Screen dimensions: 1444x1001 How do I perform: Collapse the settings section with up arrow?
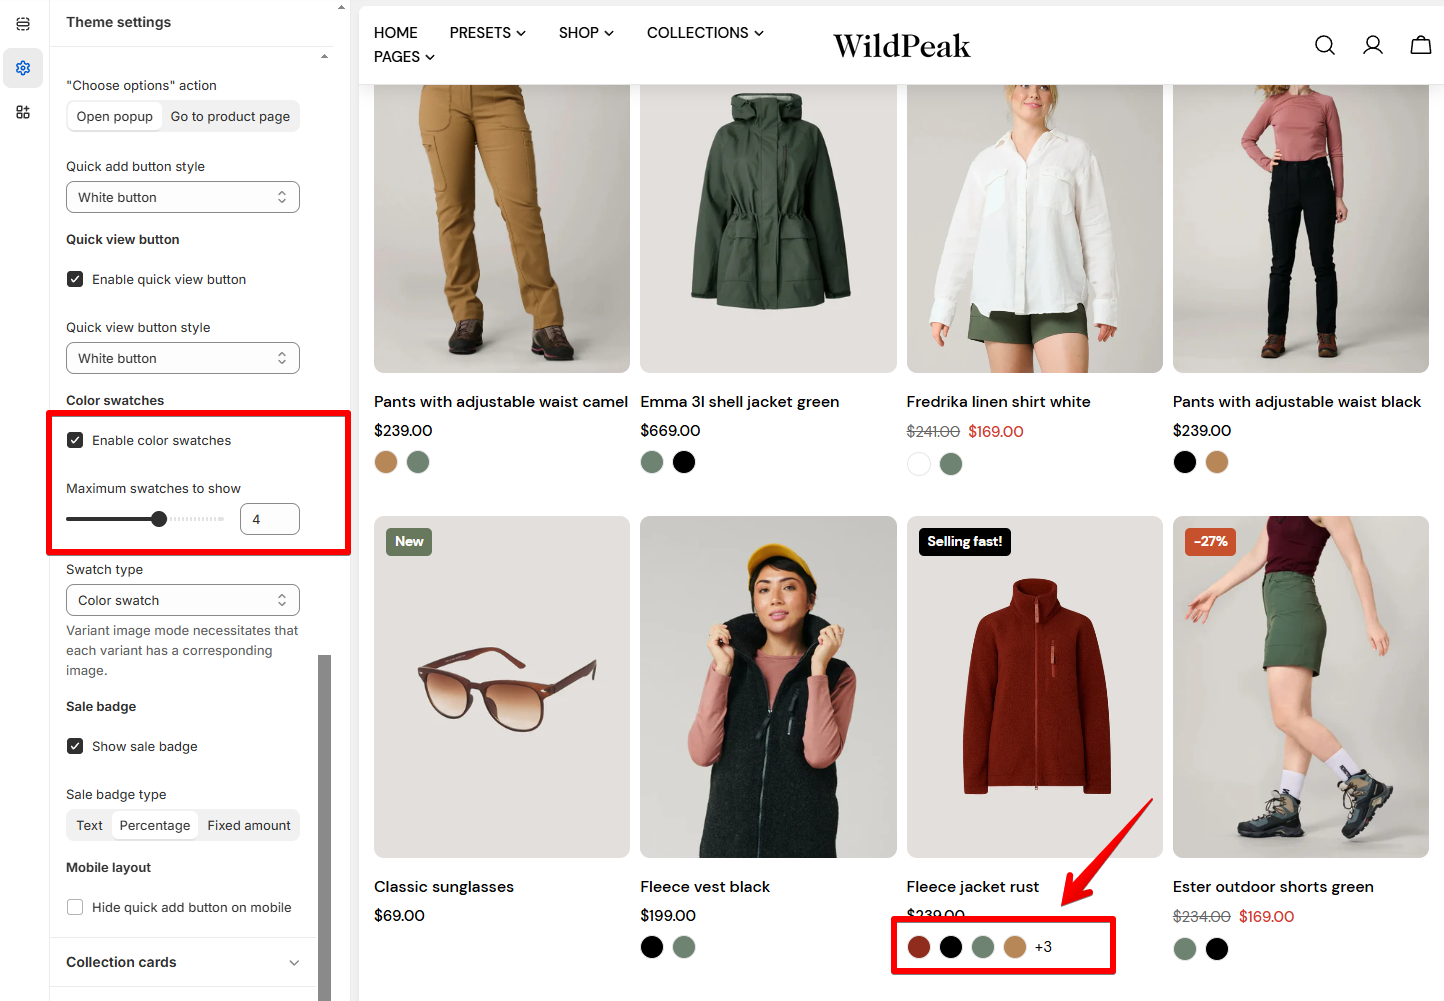tap(324, 57)
